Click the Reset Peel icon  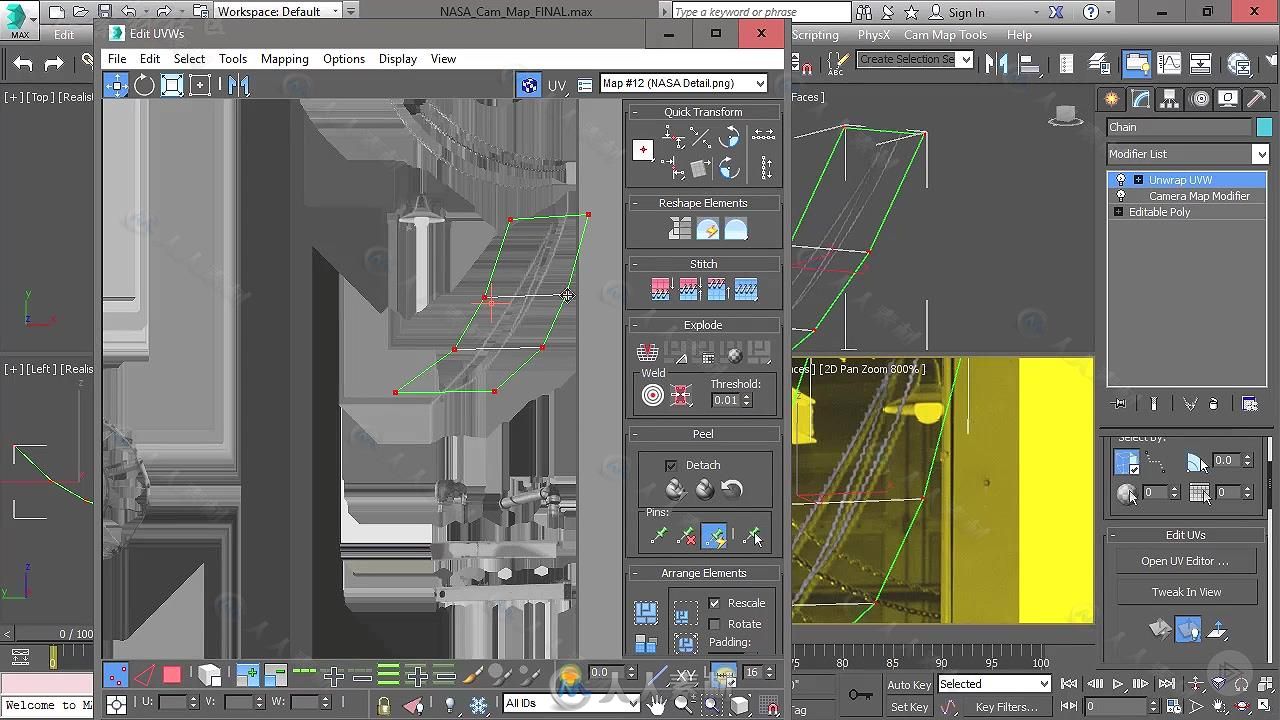coord(732,489)
